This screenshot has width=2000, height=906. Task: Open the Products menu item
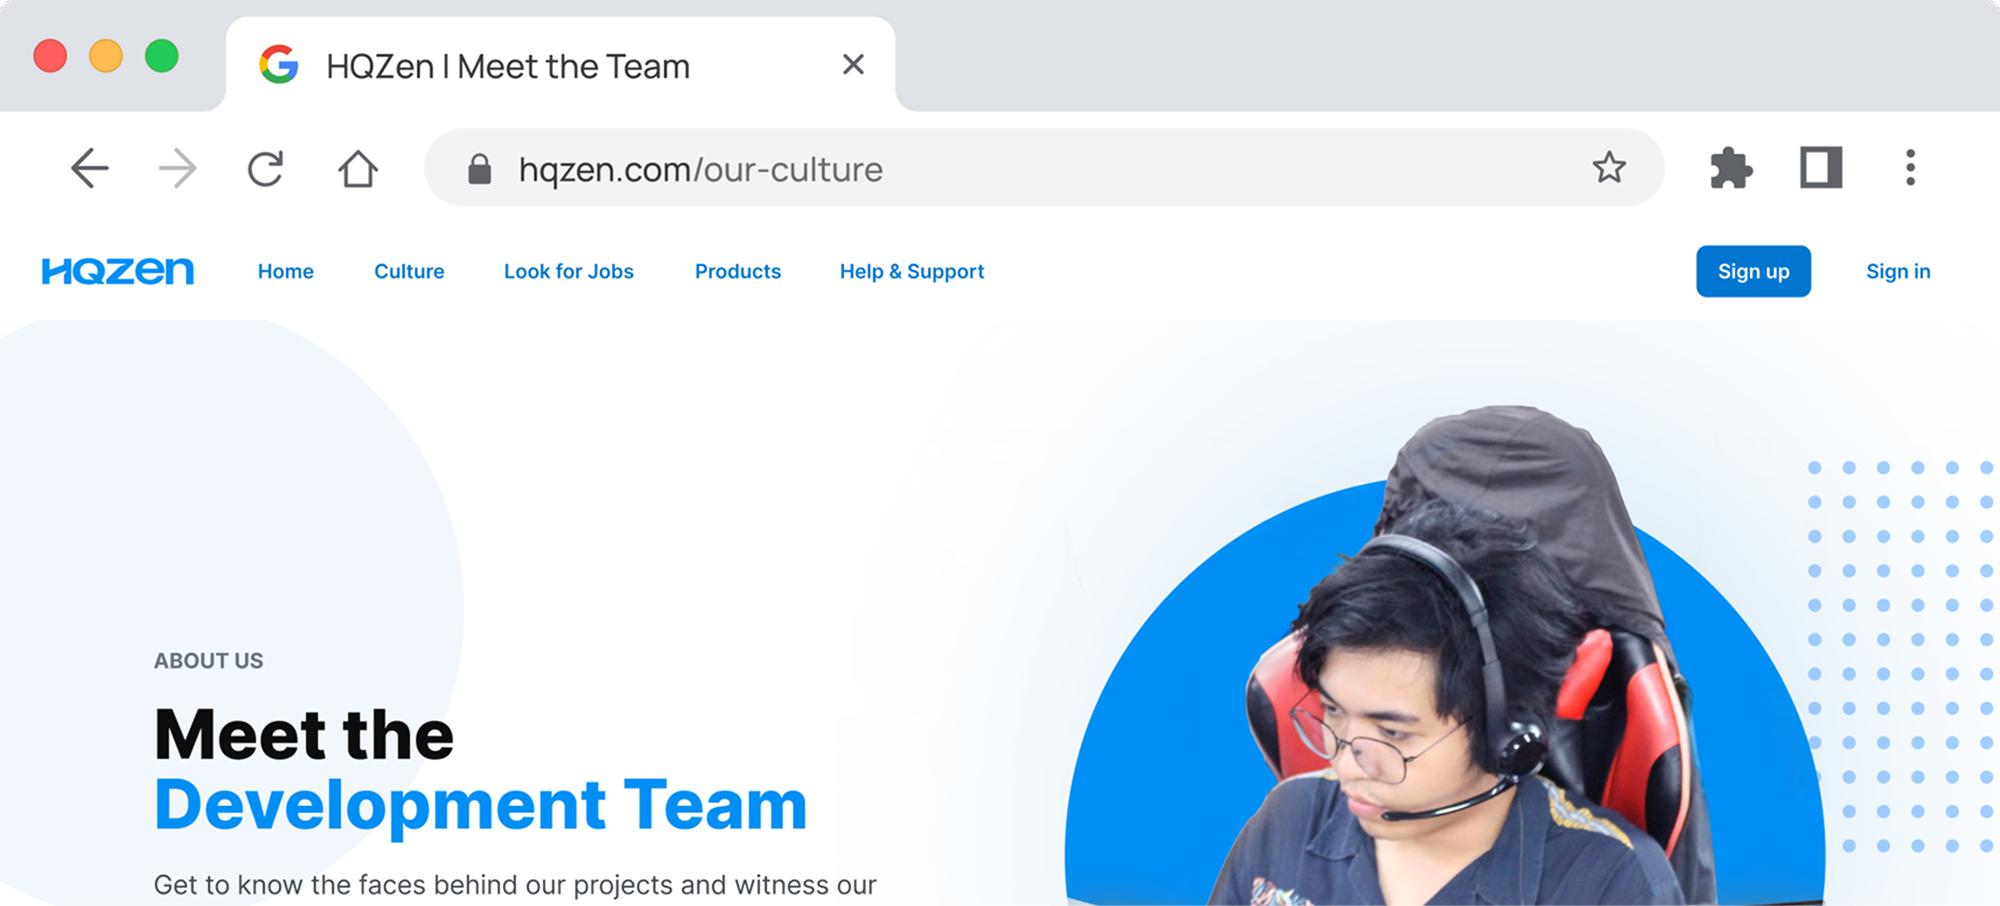[x=738, y=271]
